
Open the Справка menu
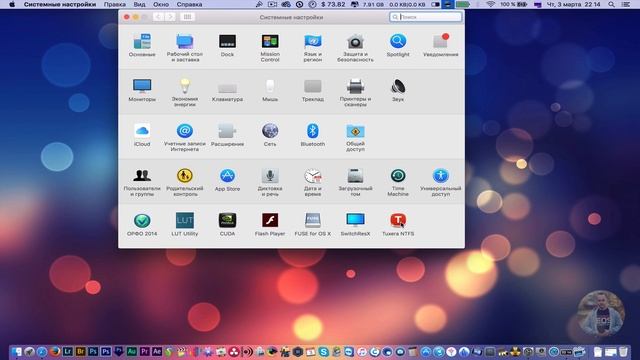coord(189,4)
